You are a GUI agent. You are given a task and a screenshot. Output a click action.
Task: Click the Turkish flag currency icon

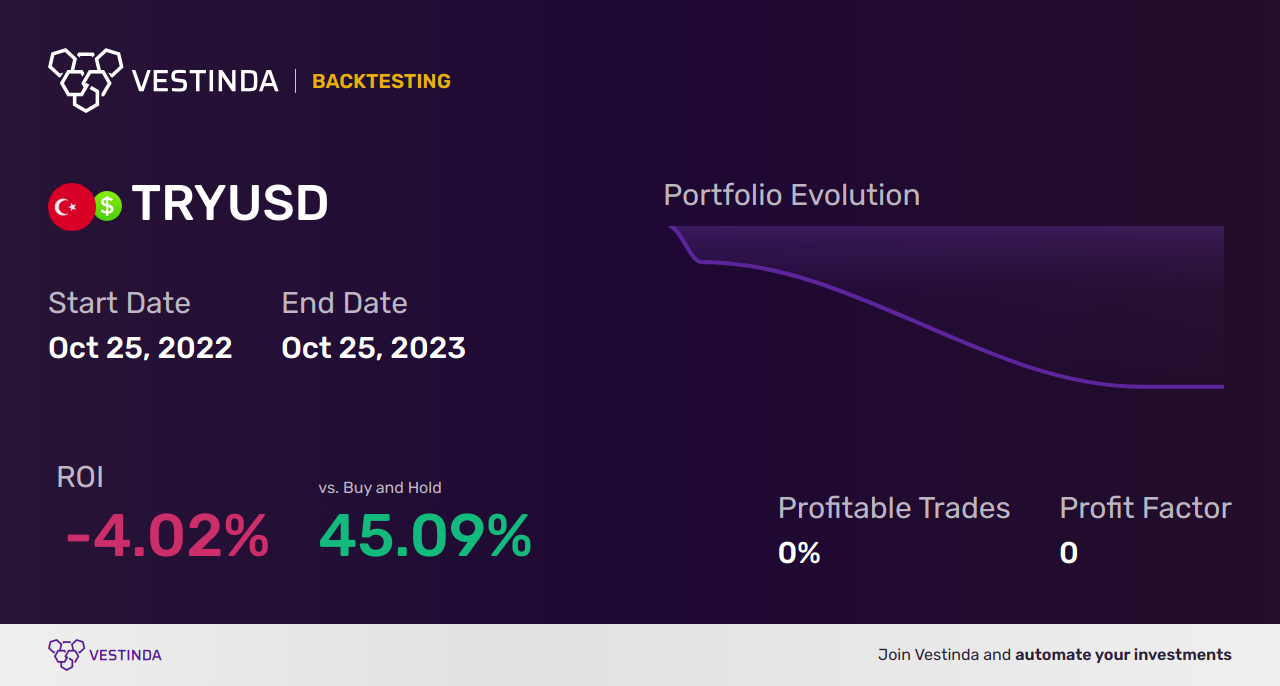71,207
